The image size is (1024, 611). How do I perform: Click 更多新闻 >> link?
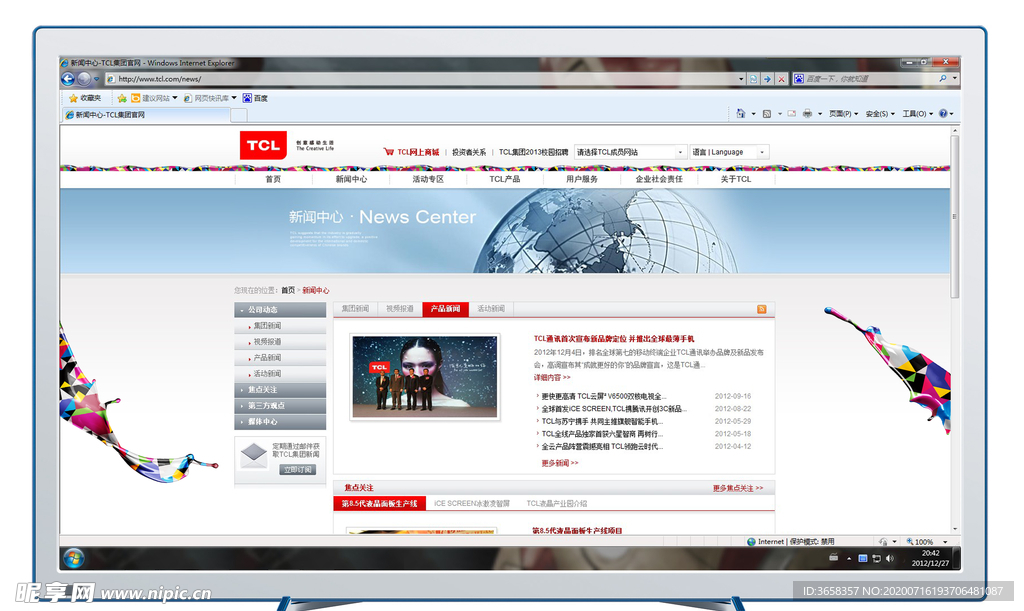pos(560,463)
